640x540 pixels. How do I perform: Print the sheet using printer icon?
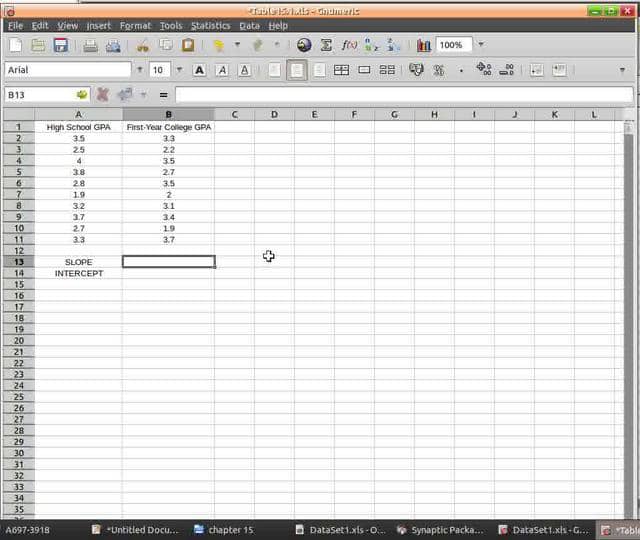click(90, 46)
